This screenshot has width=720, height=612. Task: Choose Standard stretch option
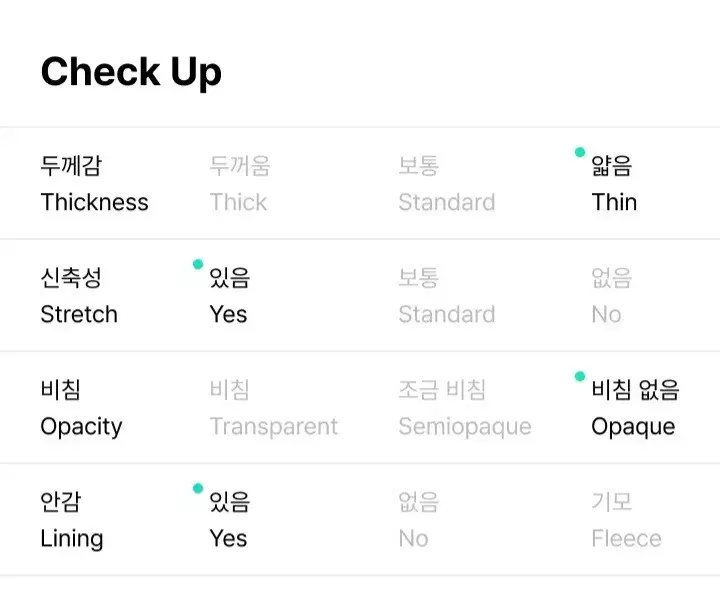tap(446, 296)
